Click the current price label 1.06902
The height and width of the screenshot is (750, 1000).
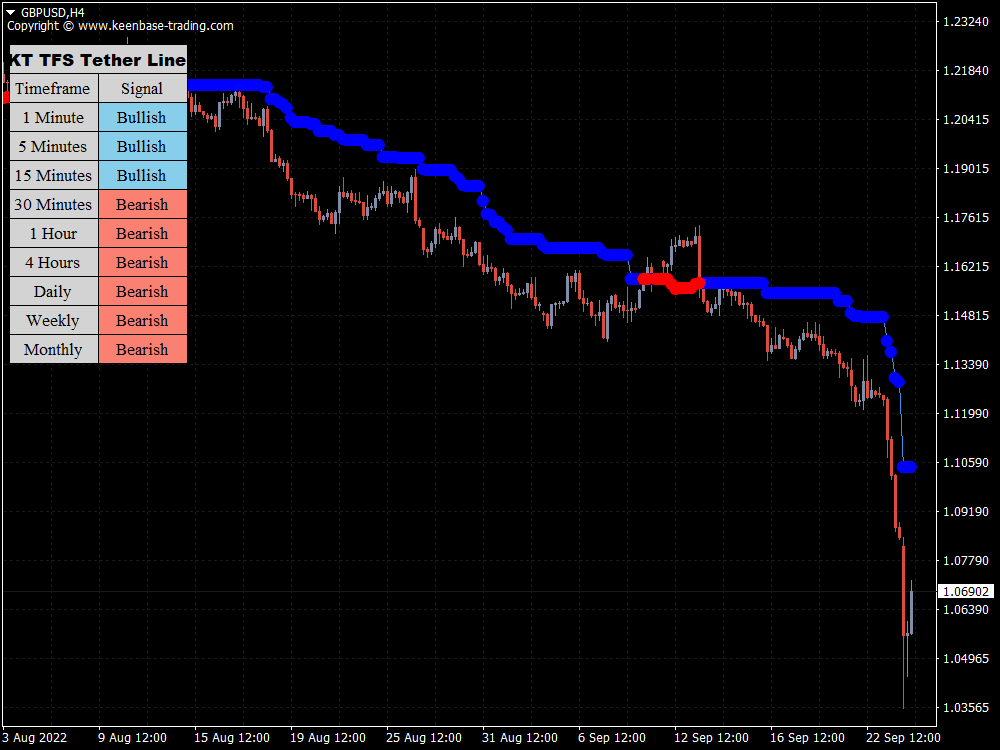coord(966,592)
